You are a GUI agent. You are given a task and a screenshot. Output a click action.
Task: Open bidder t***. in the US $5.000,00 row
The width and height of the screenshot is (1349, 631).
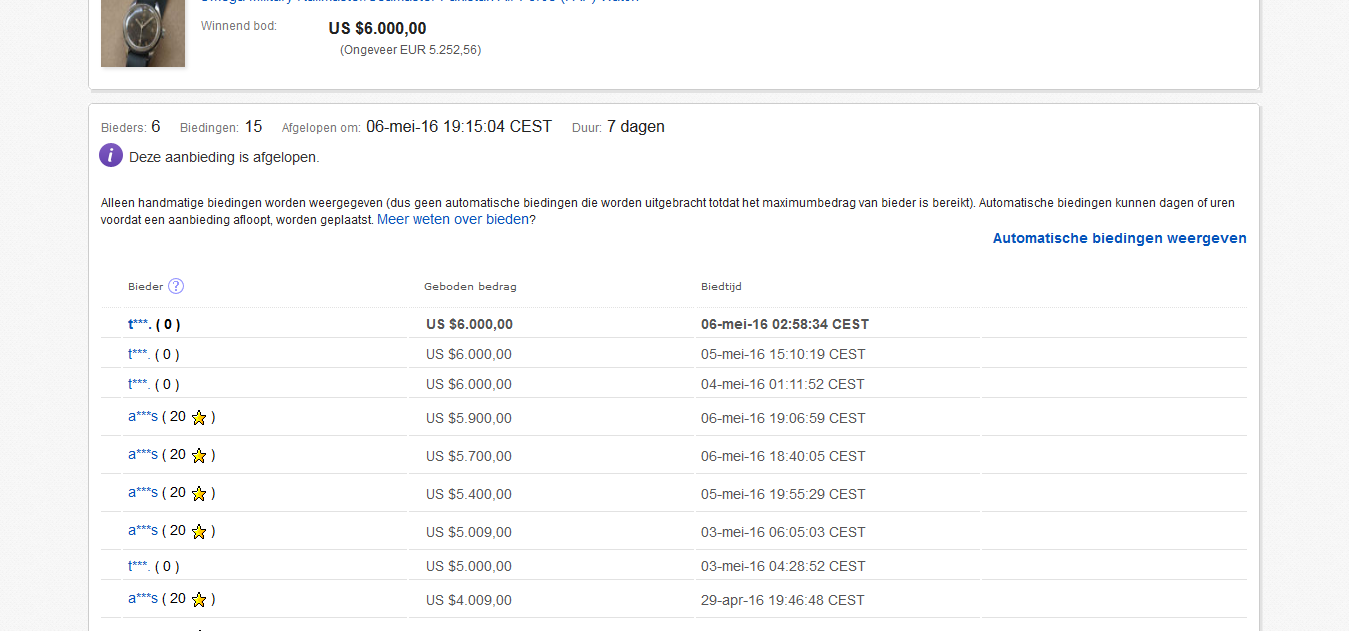139,566
